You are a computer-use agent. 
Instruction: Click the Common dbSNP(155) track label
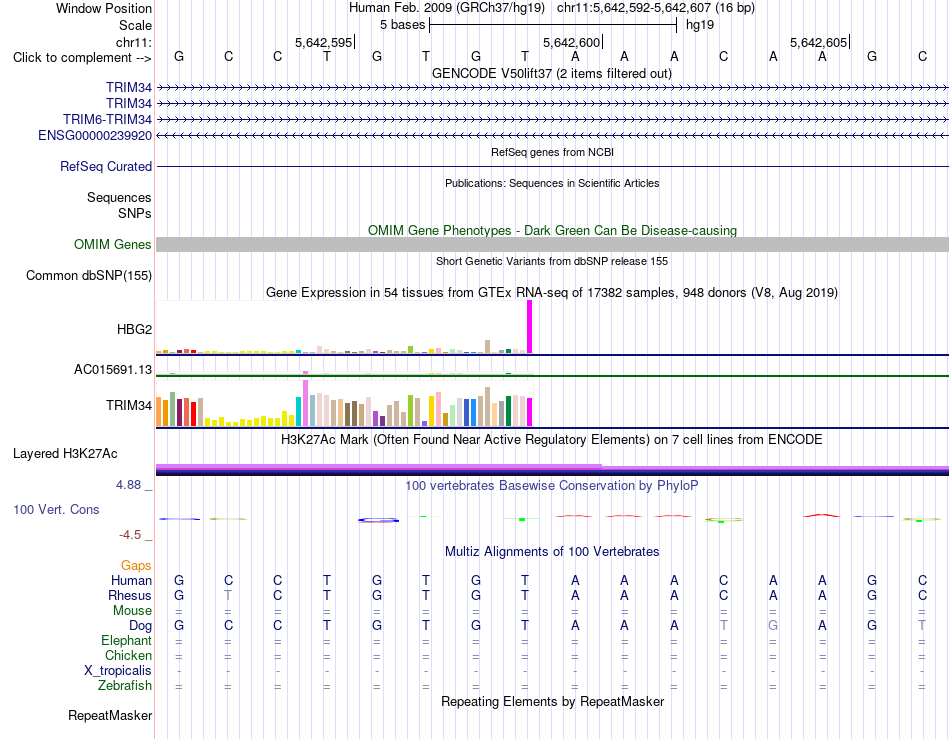click(x=88, y=276)
